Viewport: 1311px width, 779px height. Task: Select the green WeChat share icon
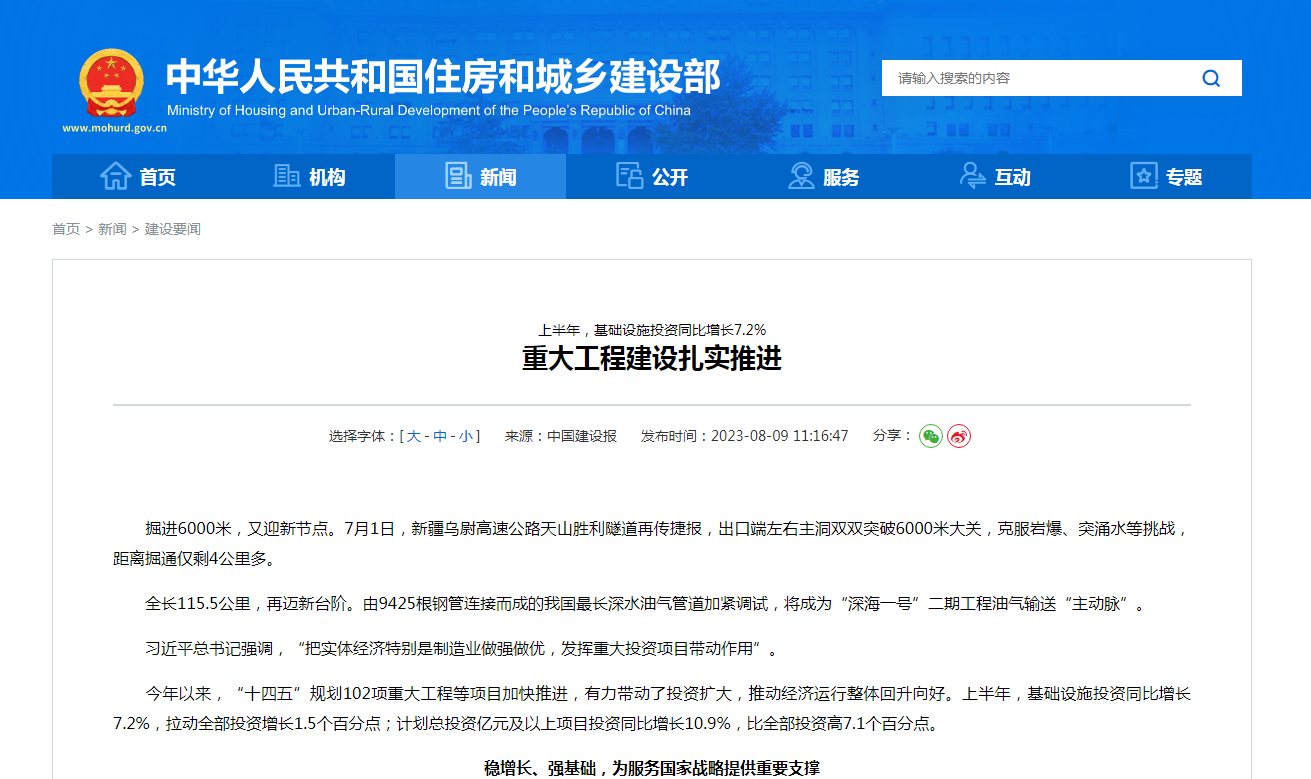(x=930, y=436)
